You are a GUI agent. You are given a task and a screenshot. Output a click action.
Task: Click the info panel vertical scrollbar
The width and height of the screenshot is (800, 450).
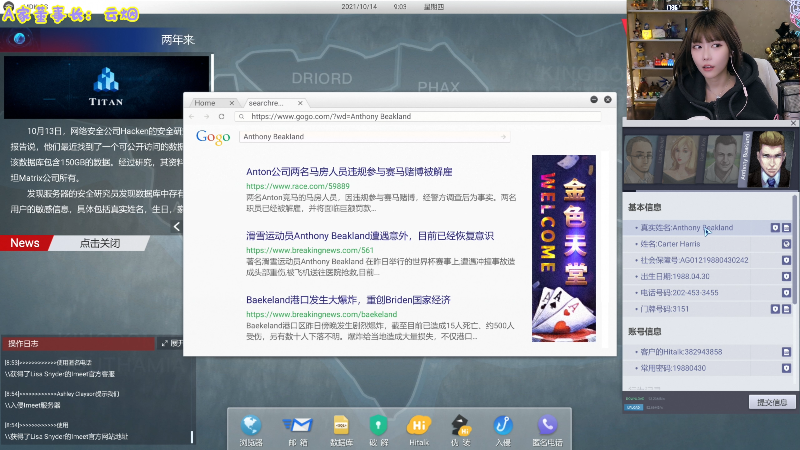(795, 248)
